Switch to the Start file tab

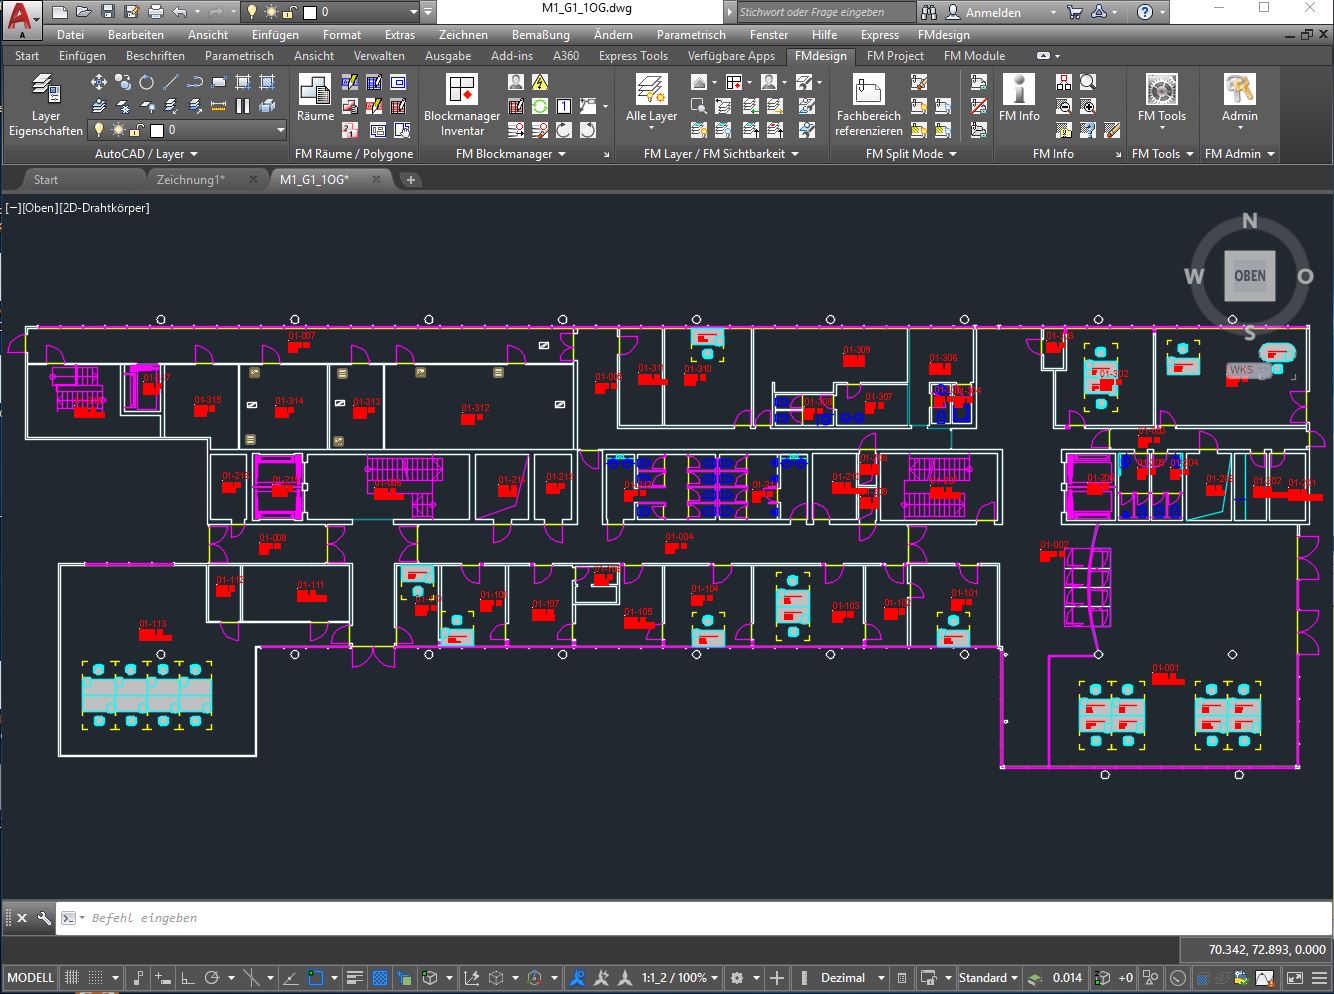46,180
